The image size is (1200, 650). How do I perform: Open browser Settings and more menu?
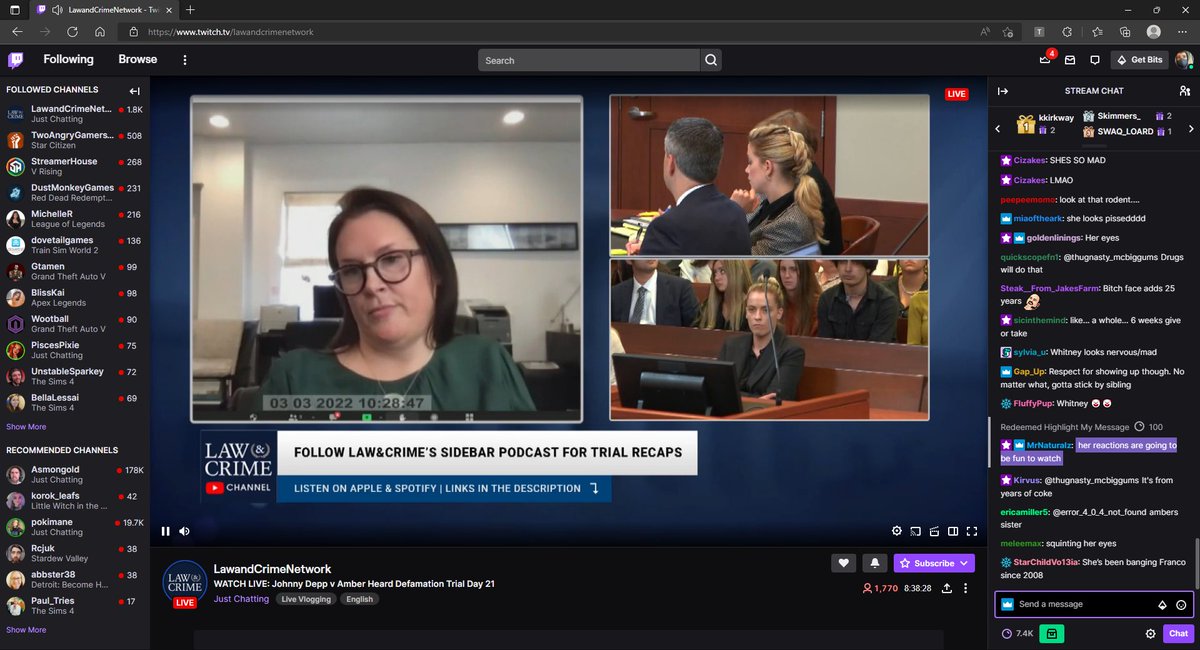tap(1183, 31)
